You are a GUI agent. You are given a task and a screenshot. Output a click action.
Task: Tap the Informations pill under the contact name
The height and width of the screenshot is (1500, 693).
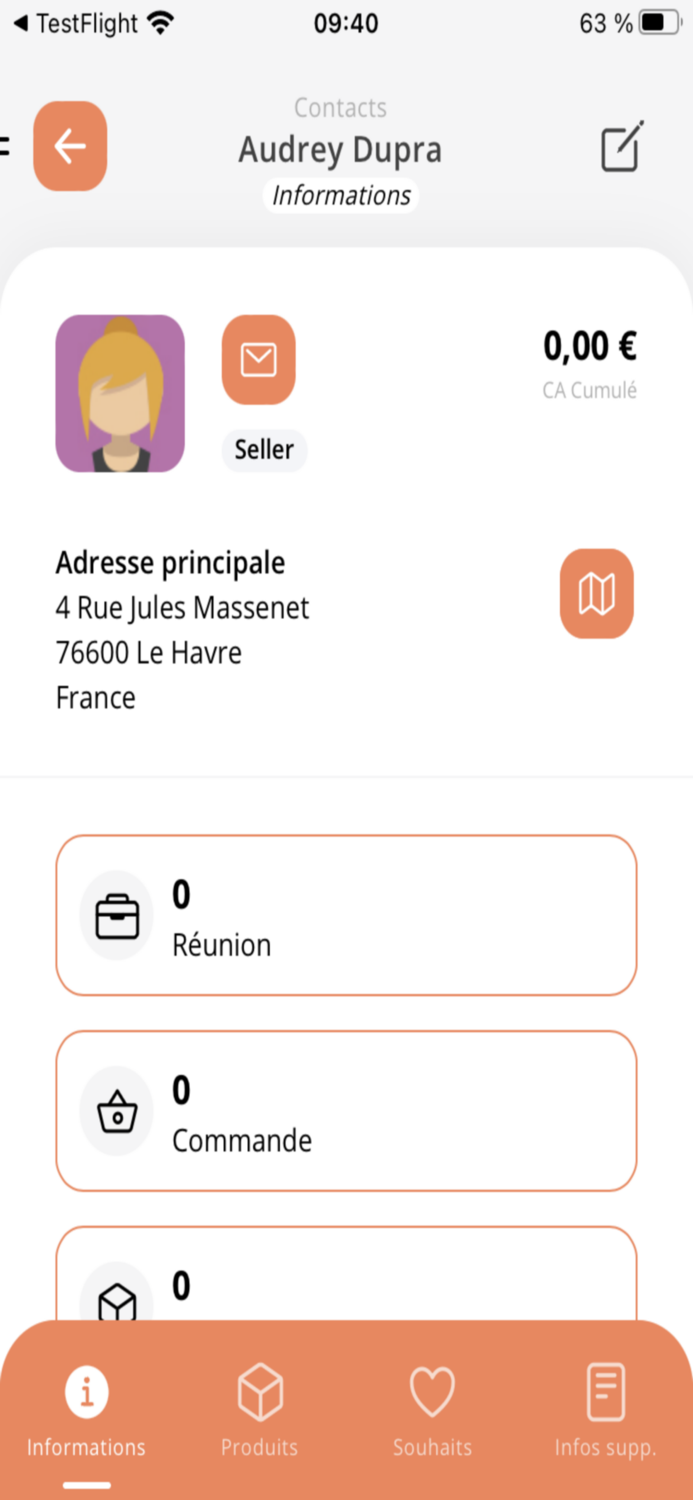coord(340,195)
